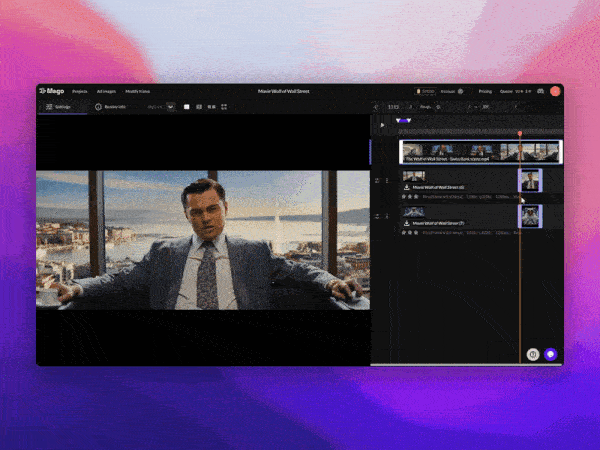
Task: Click the round white button beside the chat bubble
Action: coord(533,354)
